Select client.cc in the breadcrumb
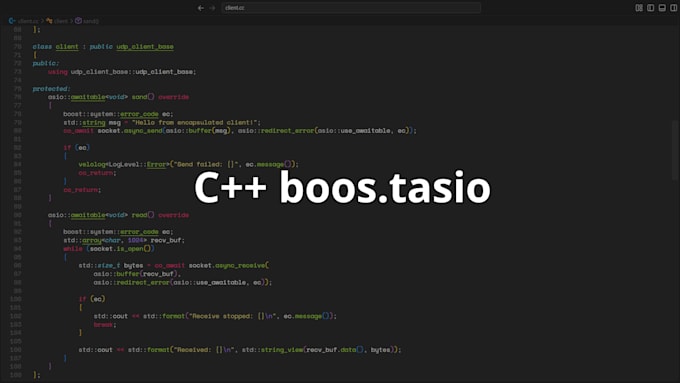The width and height of the screenshot is (680, 383). [x=28, y=21]
